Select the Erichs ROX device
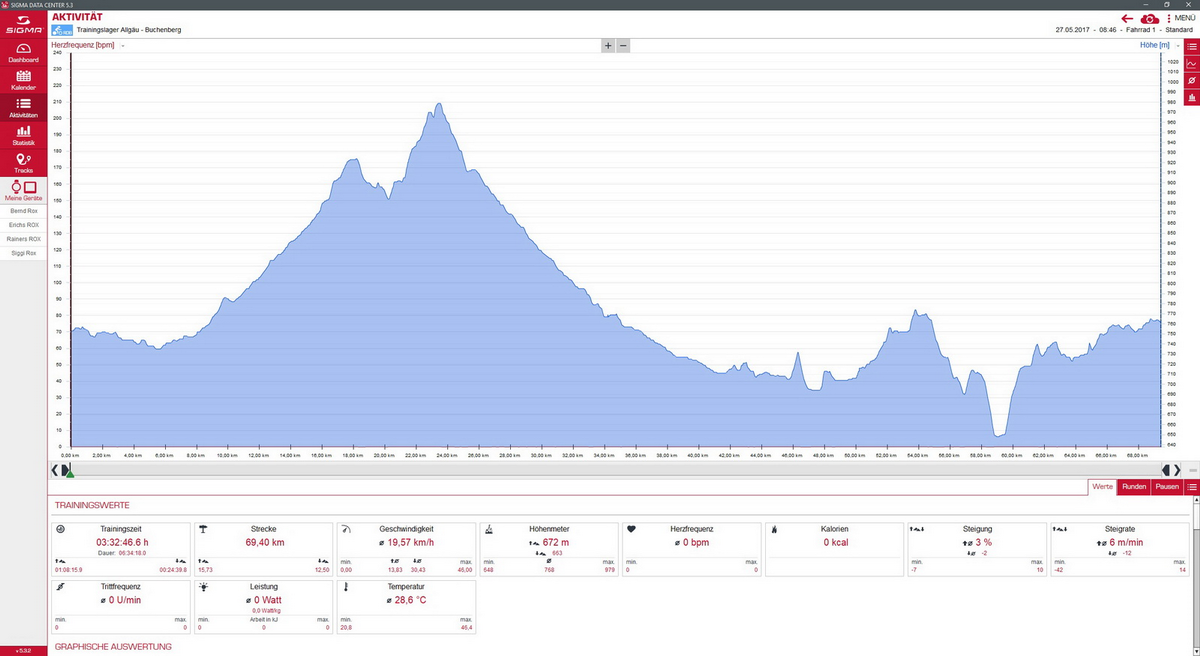 [24, 225]
